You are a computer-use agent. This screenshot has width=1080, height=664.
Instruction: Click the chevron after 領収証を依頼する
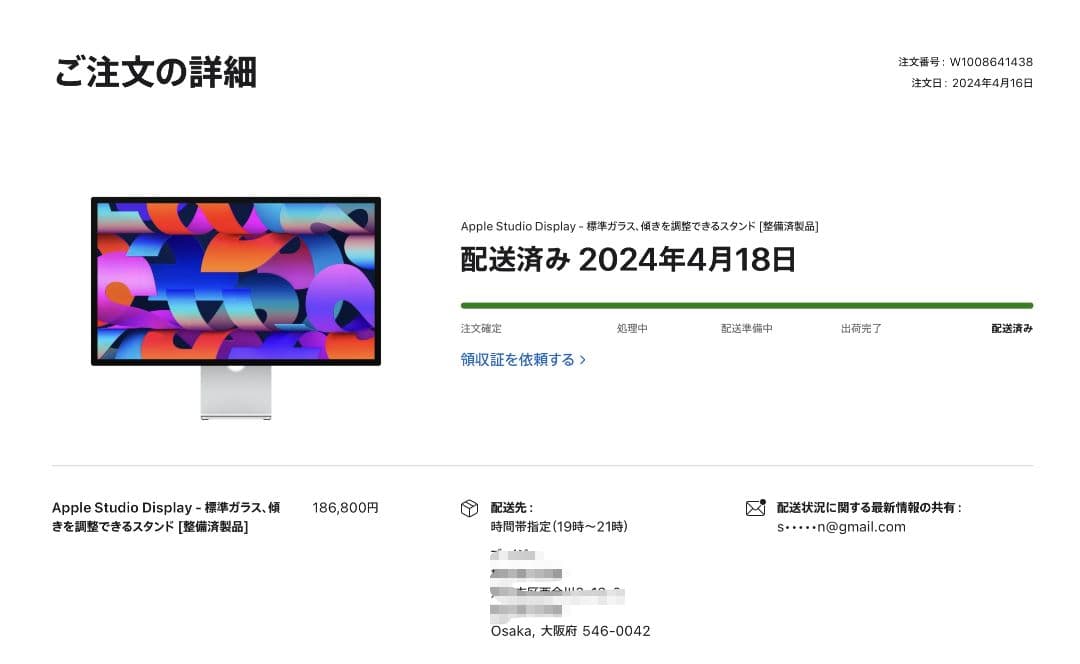pos(583,359)
